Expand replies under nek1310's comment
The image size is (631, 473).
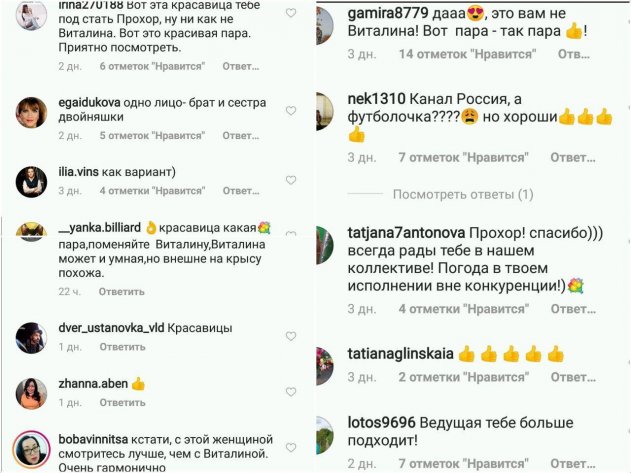pos(463,194)
